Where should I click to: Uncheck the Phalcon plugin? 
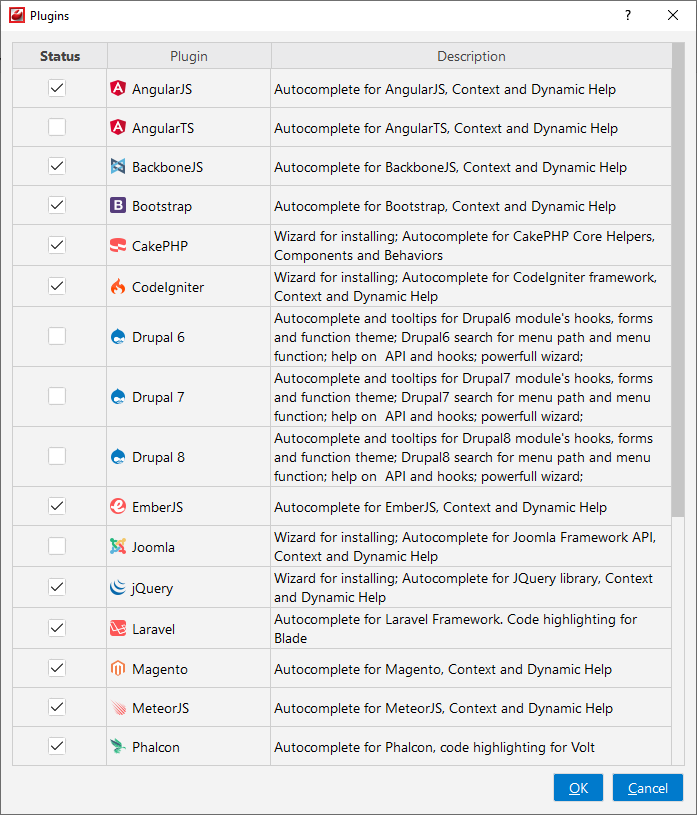tap(57, 746)
